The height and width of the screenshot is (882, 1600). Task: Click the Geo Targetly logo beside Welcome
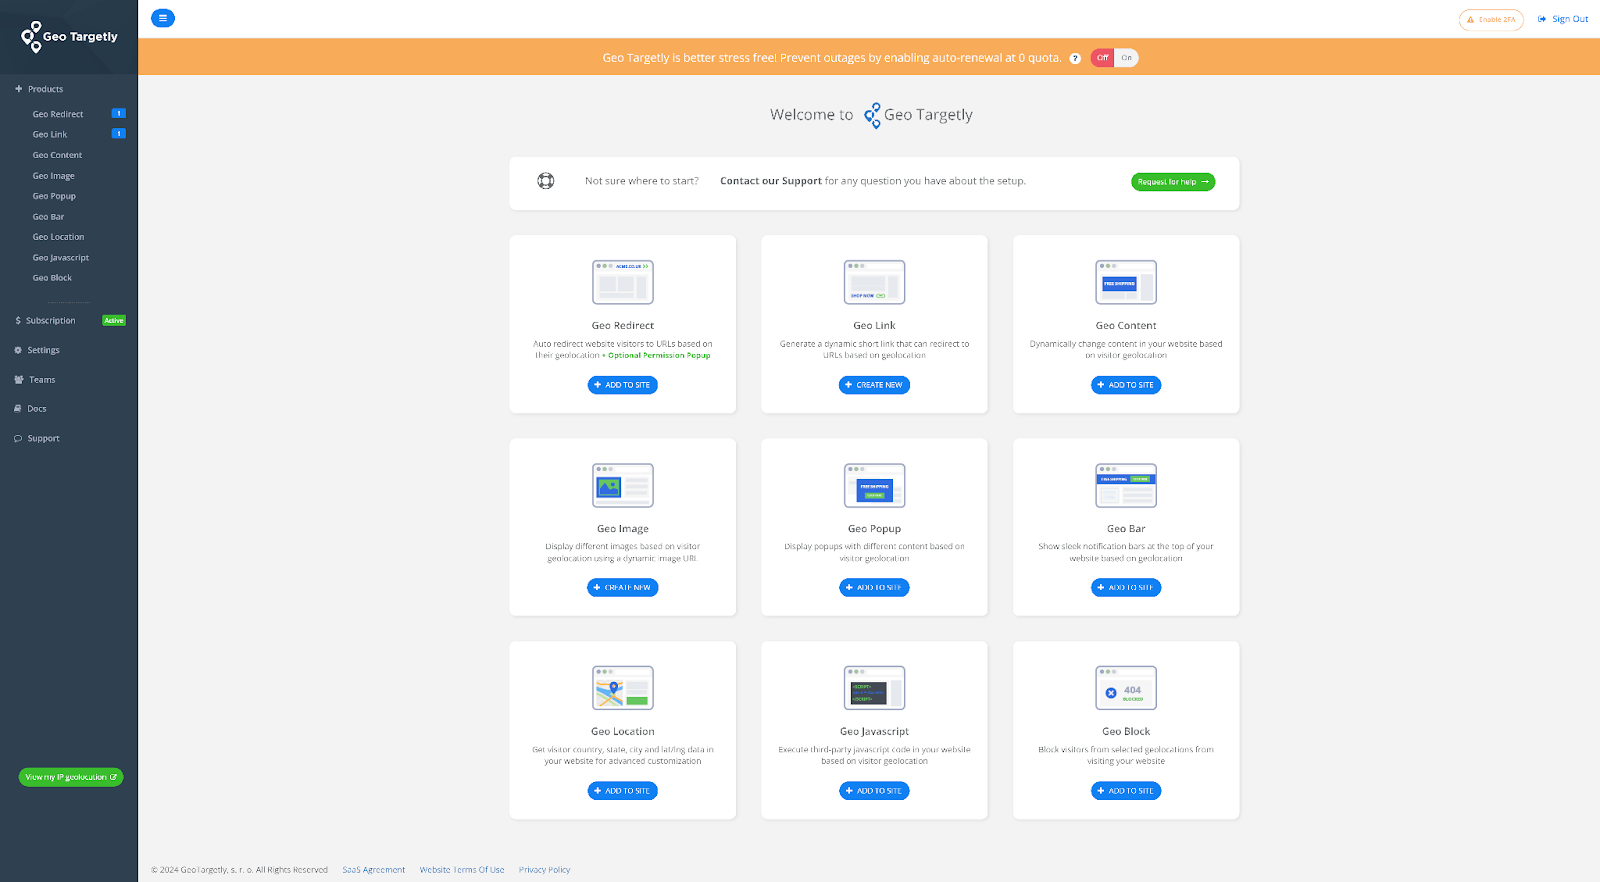click(x=918, y=115)
